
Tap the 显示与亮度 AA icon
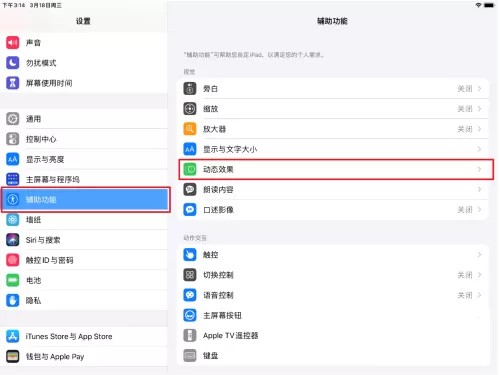[x=13, y=159]
